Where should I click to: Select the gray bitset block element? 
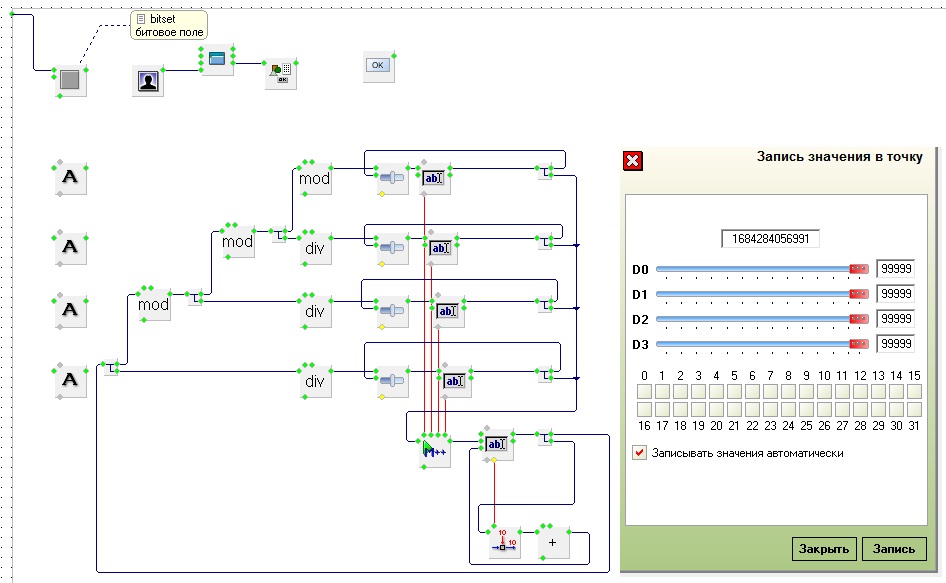pos(70,81)
